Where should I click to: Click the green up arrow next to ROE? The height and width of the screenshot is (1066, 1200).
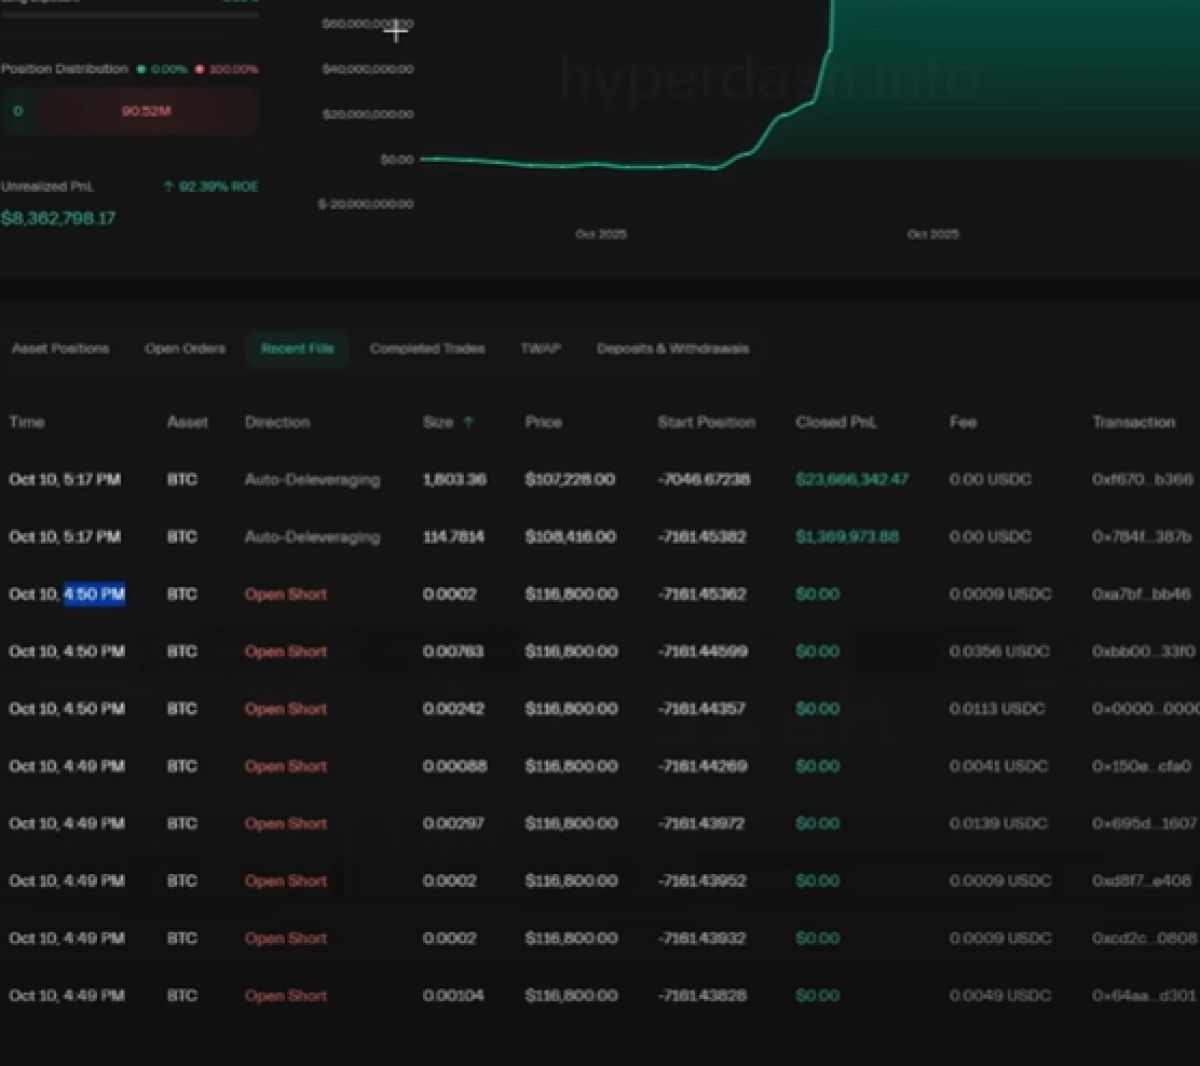(x=168, y=187)
